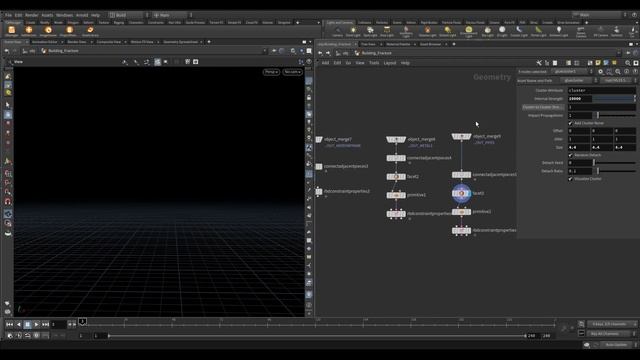Image resolution: width=640 pixels, height=360 pixels.
Task: Open the Windows menu
Action: 64,15
